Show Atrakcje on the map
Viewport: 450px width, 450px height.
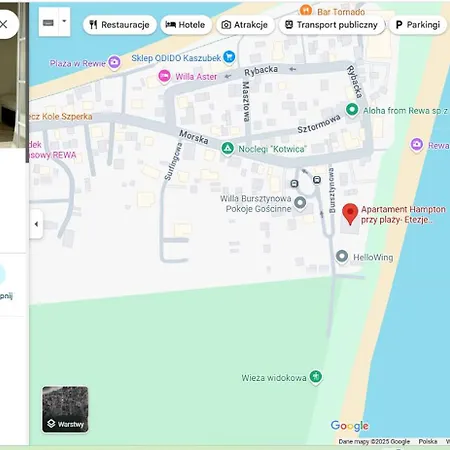click(245, 25)
